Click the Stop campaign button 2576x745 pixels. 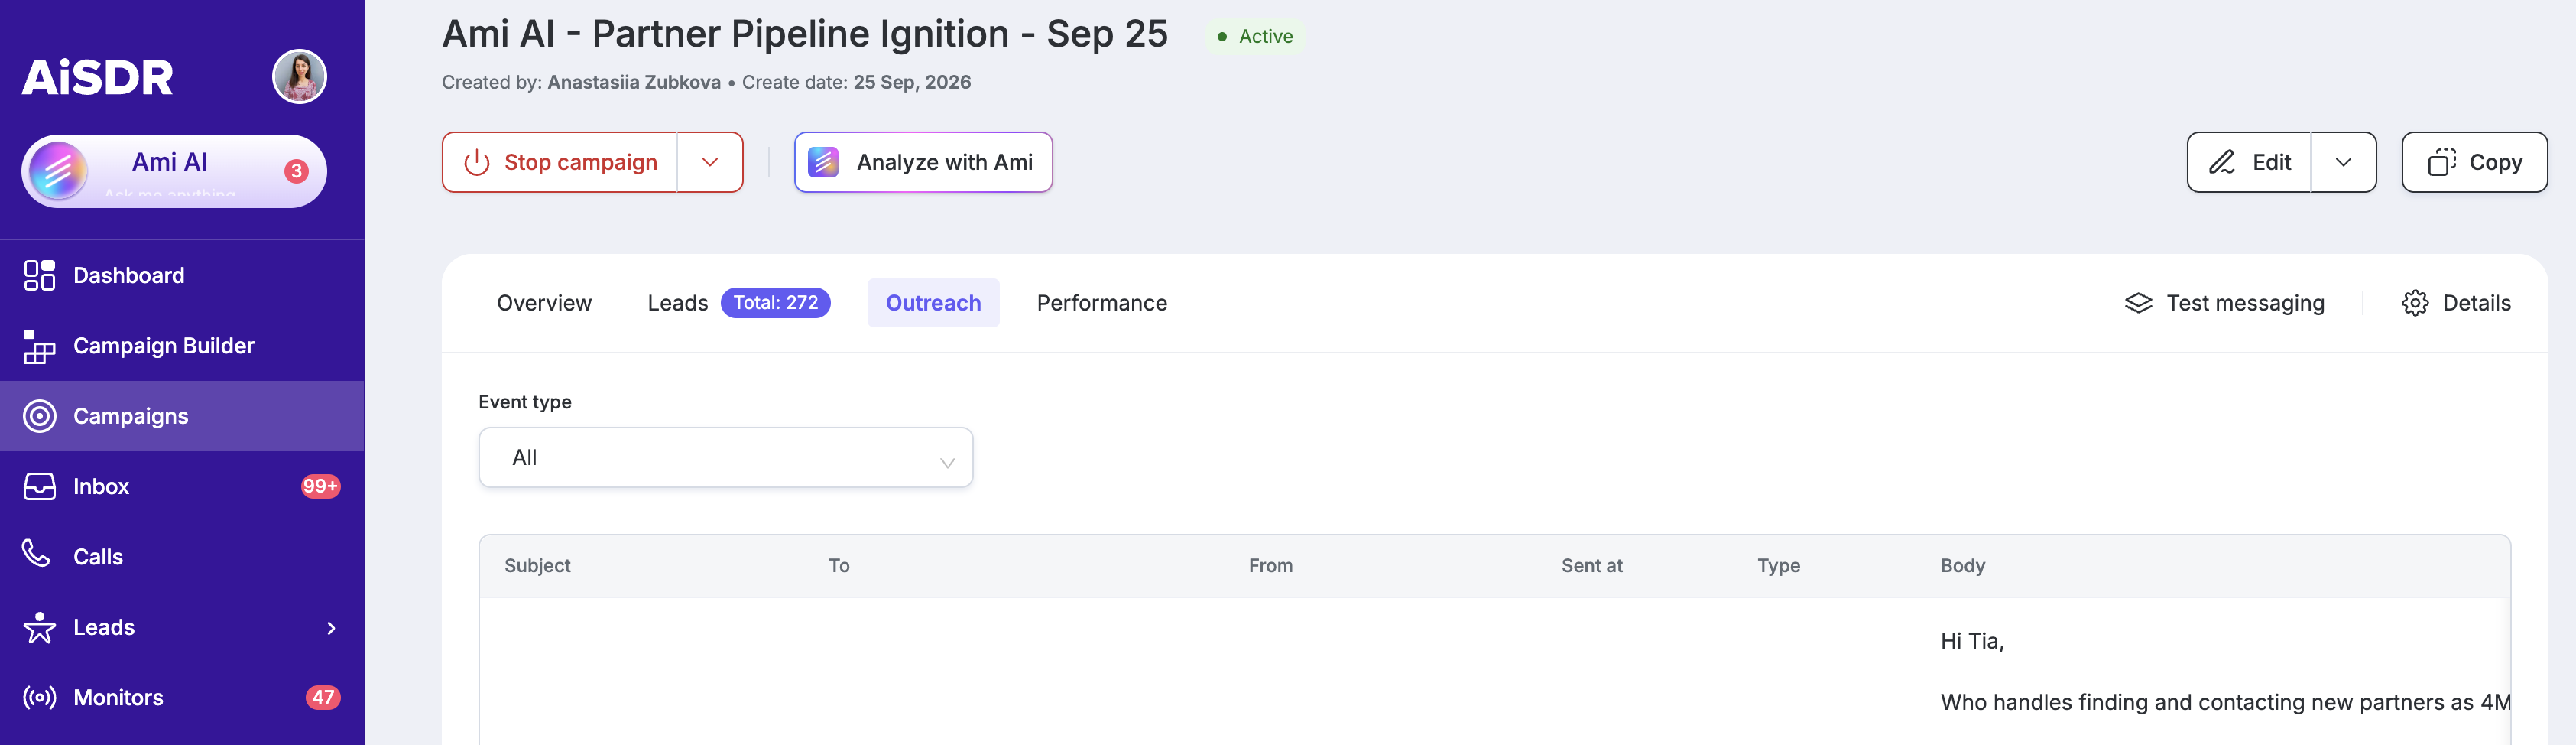[x=560, y=162]
